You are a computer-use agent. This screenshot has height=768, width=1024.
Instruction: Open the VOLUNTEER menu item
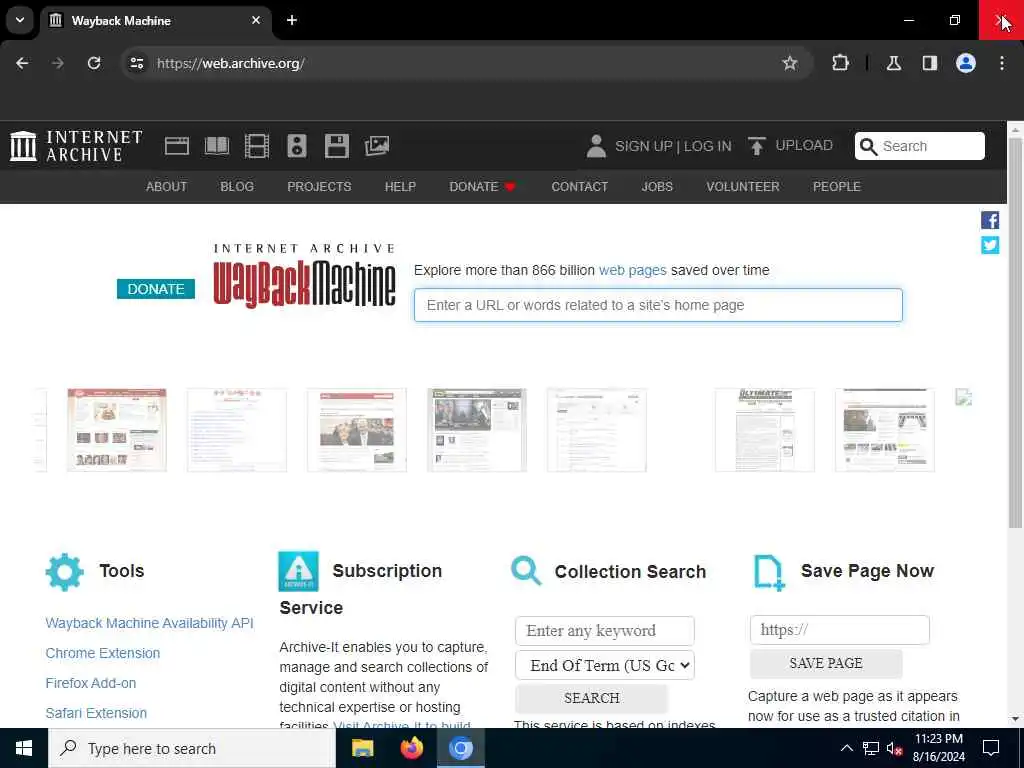(x=743, y=187)
